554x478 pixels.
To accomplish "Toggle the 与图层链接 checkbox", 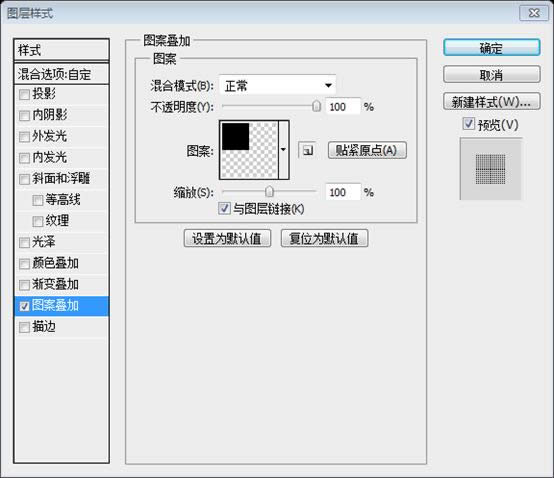I will click(x=224, y=208).
